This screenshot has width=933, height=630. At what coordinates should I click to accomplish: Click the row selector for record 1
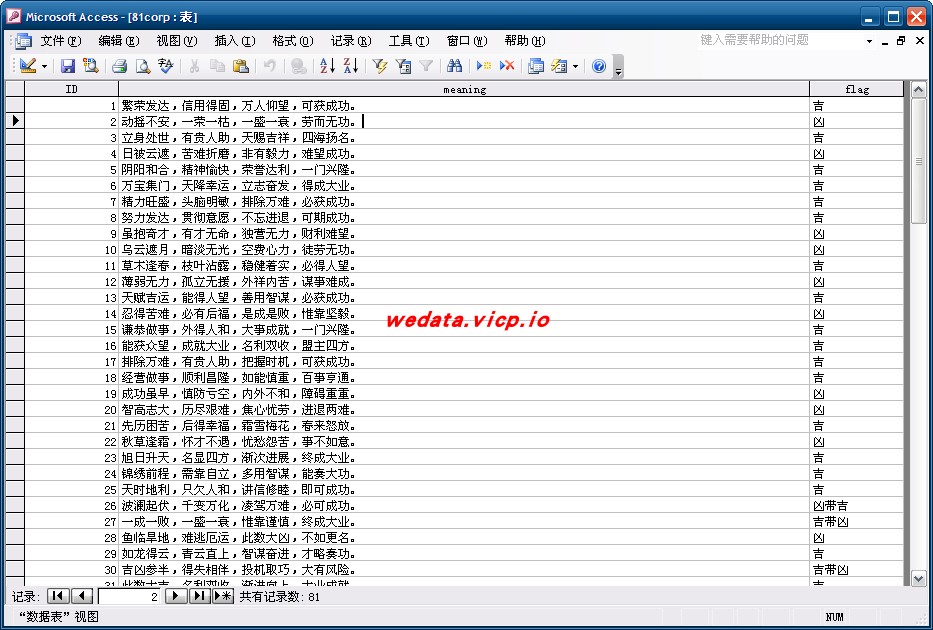[x=15, y=105]
